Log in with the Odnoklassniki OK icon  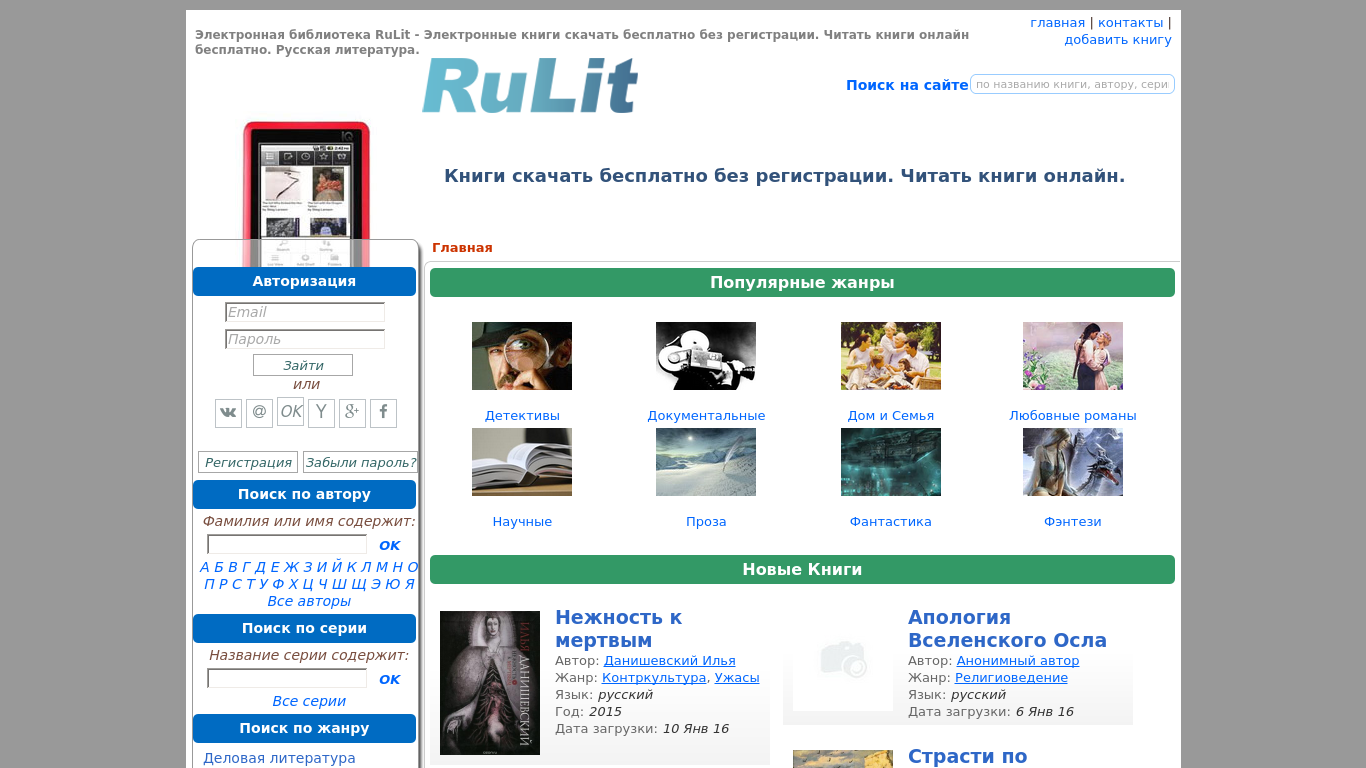[x=290, y=412]
